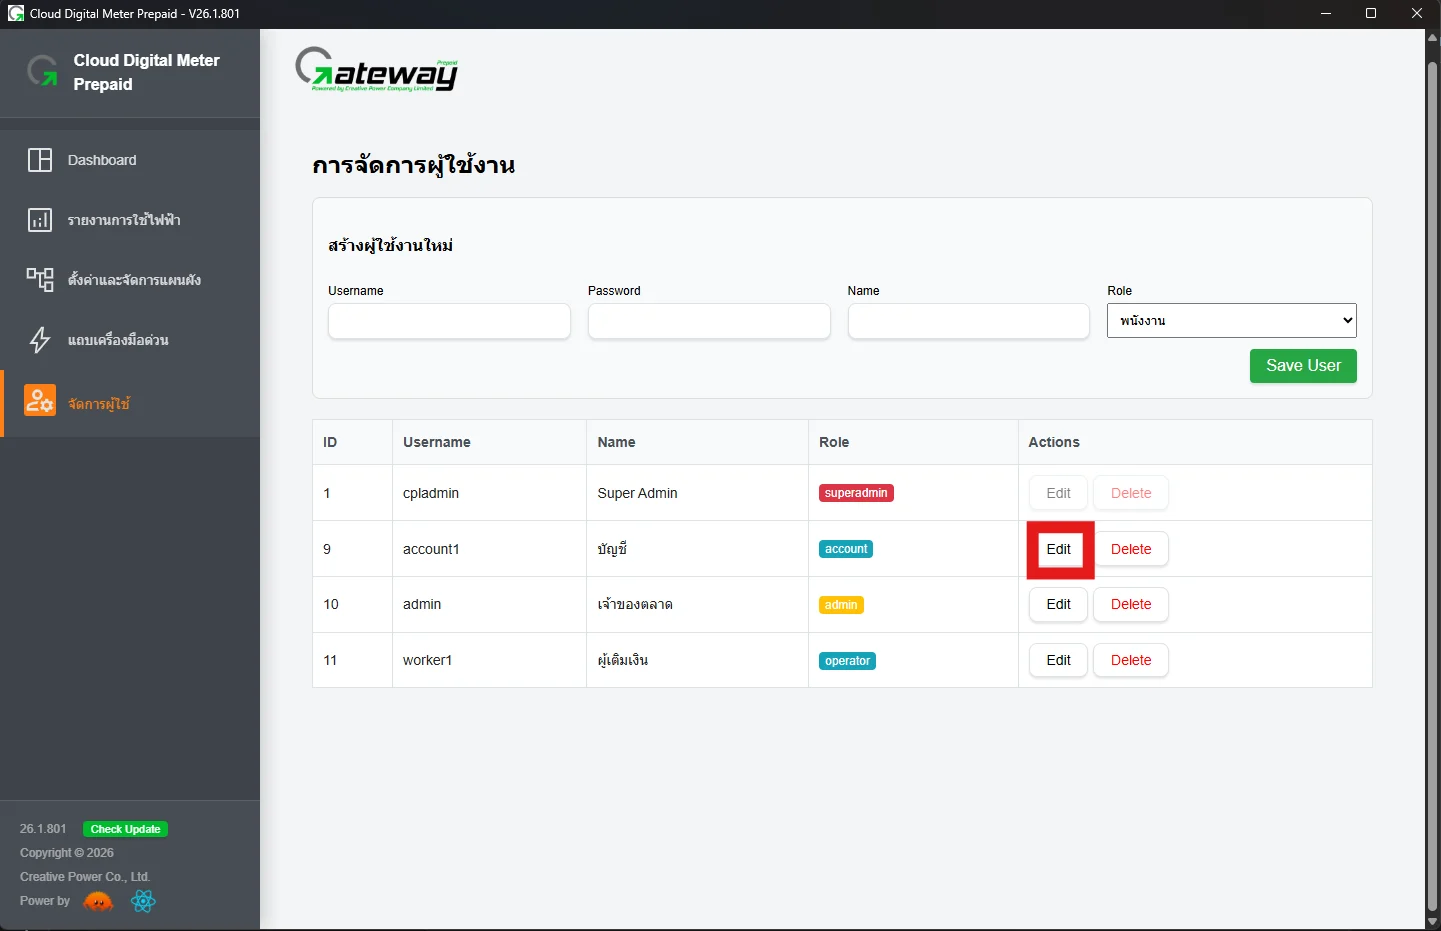
Task: Click the account role badge
Action: click(x=846, y=549)
